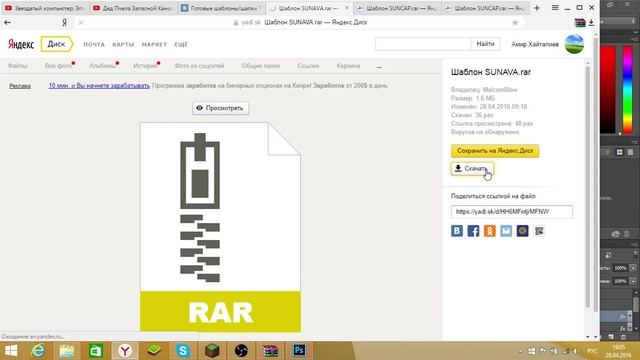Viewport: 640px width, 360px height.
Task: Open Windows Start button
Action: click(11, 351)
